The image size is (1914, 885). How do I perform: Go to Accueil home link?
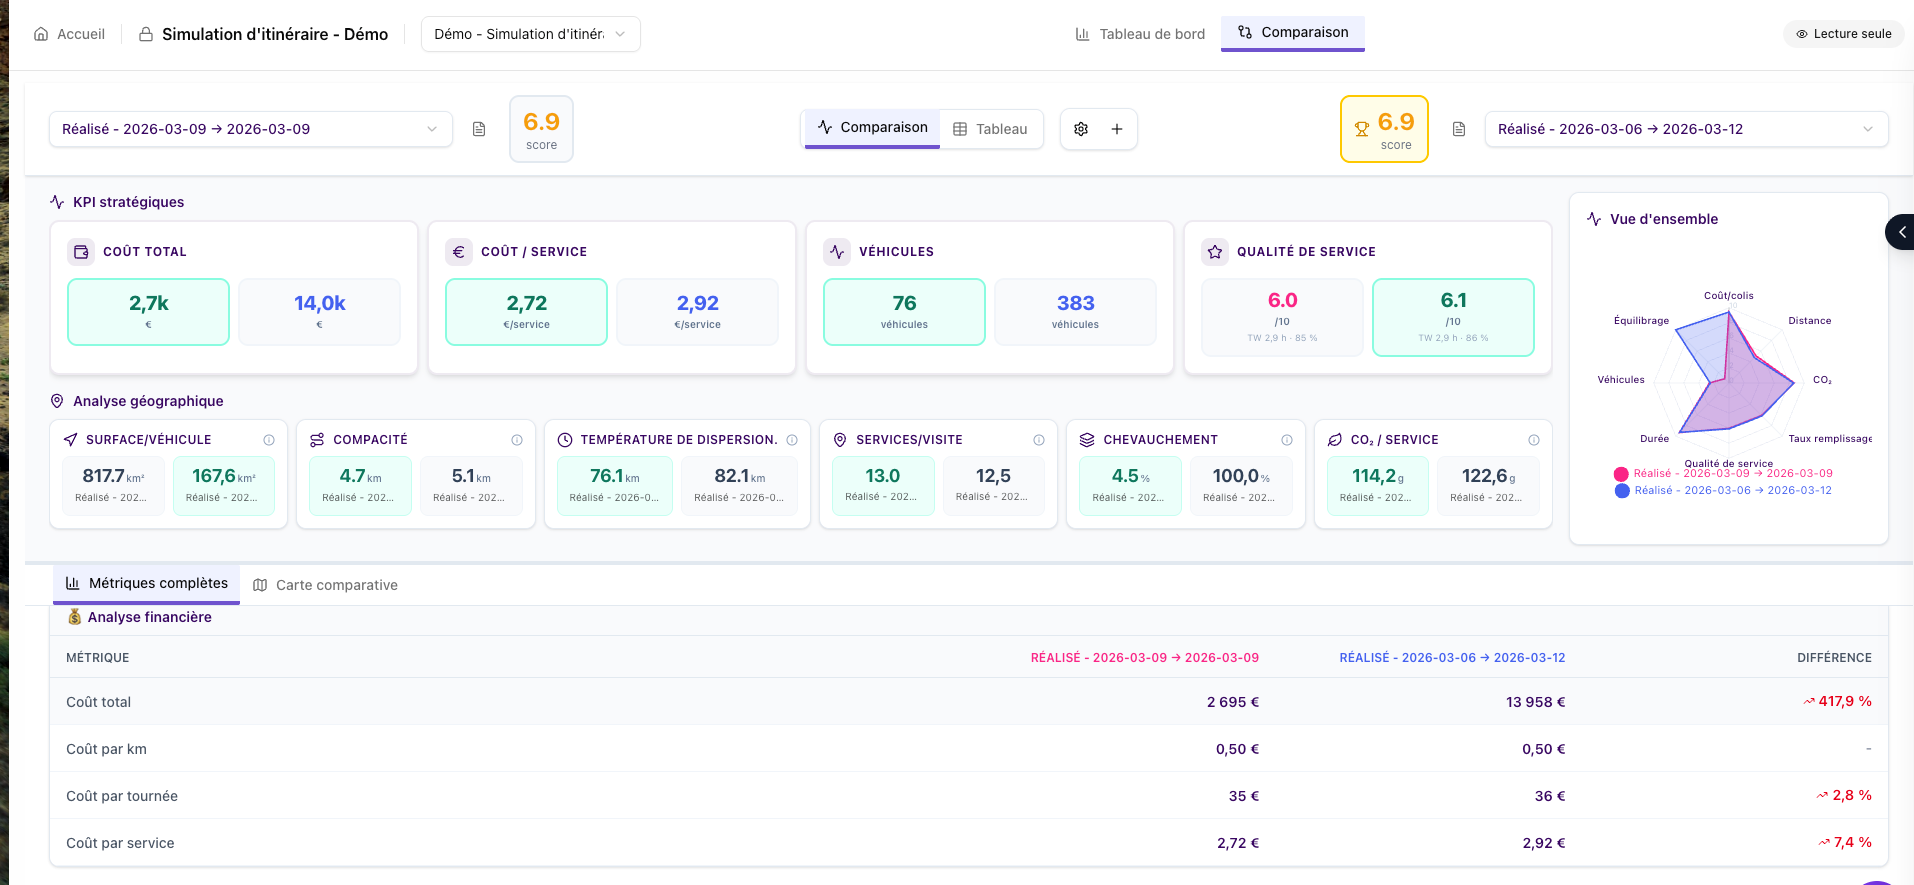tap(69, 34)
